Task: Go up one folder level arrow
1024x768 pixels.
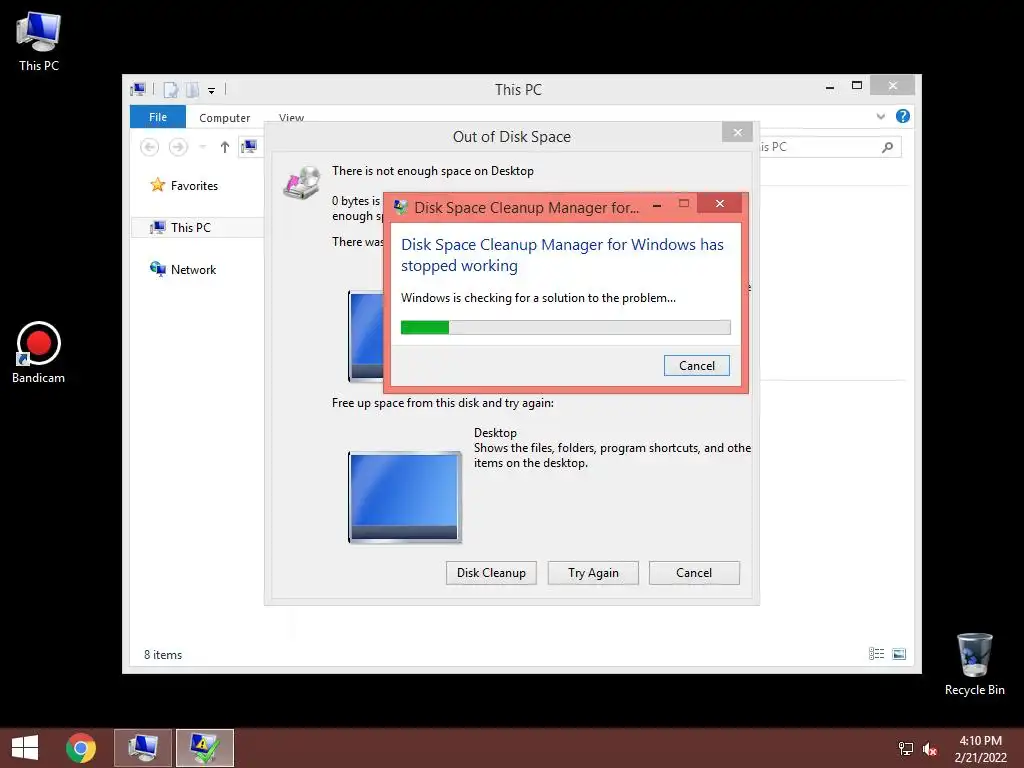Action: [225, 147]
